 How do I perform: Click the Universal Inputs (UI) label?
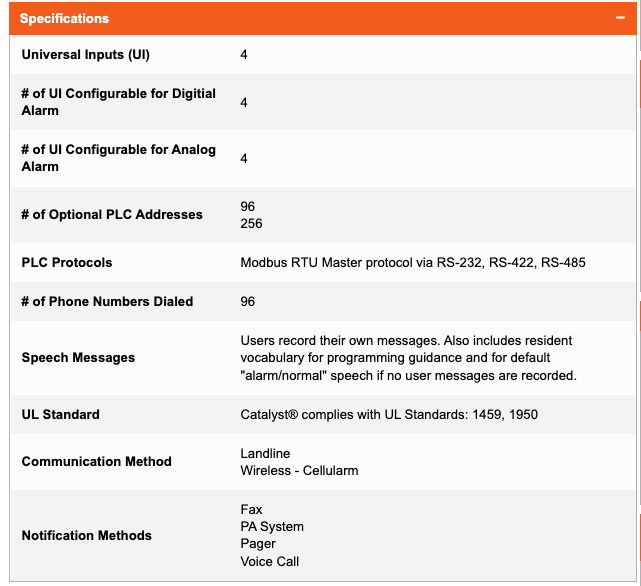click(85, 54)
